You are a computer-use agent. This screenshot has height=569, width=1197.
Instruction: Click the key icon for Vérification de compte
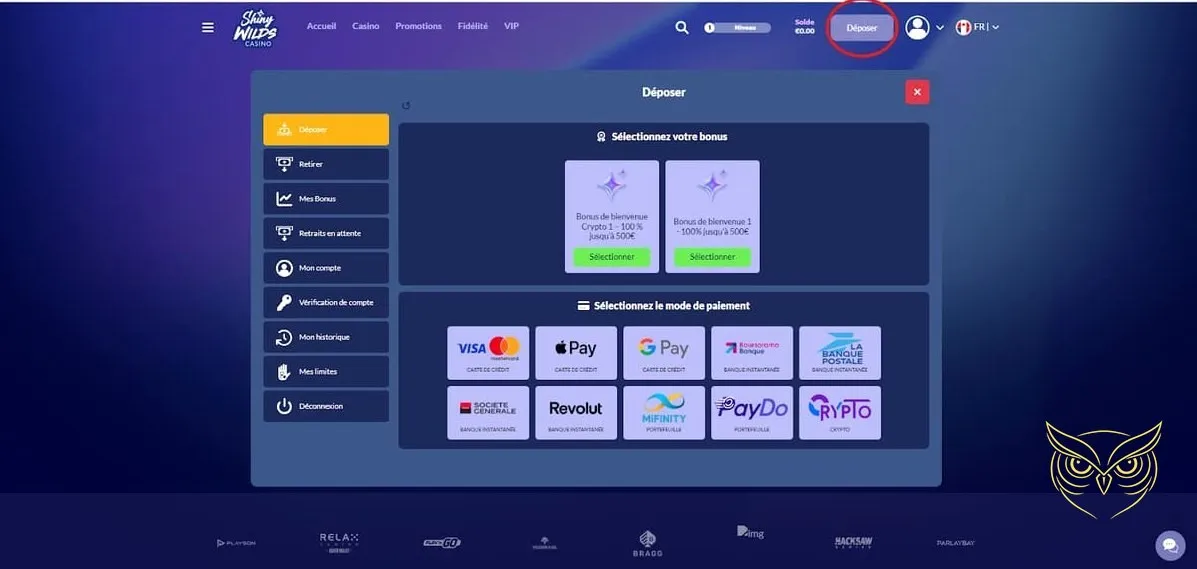click(284, 302)
